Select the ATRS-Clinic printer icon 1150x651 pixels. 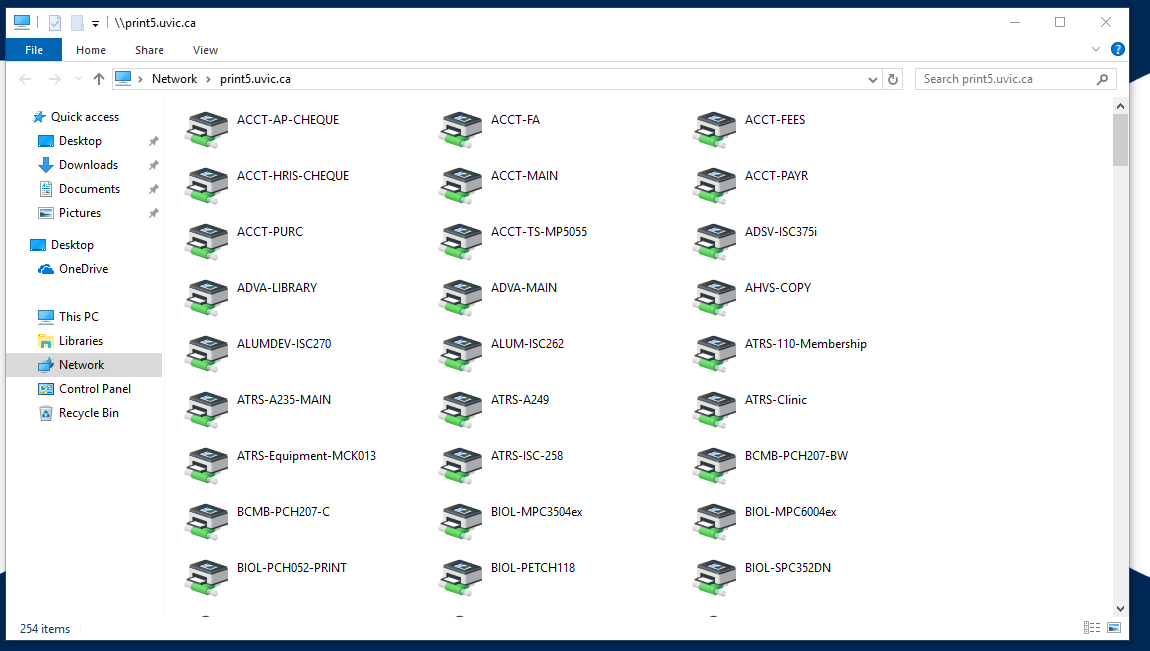(714, 409)
